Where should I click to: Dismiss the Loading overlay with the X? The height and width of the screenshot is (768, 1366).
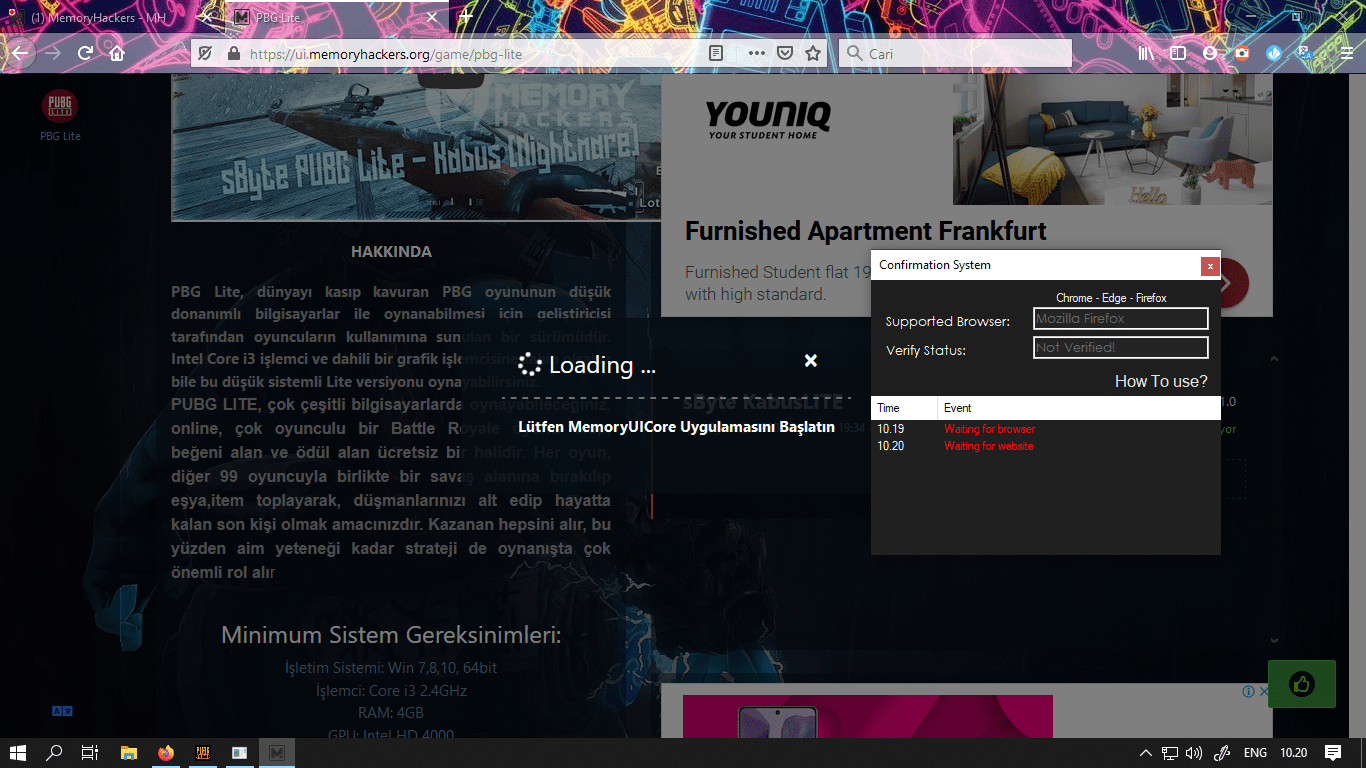click(x=811, y=360)
